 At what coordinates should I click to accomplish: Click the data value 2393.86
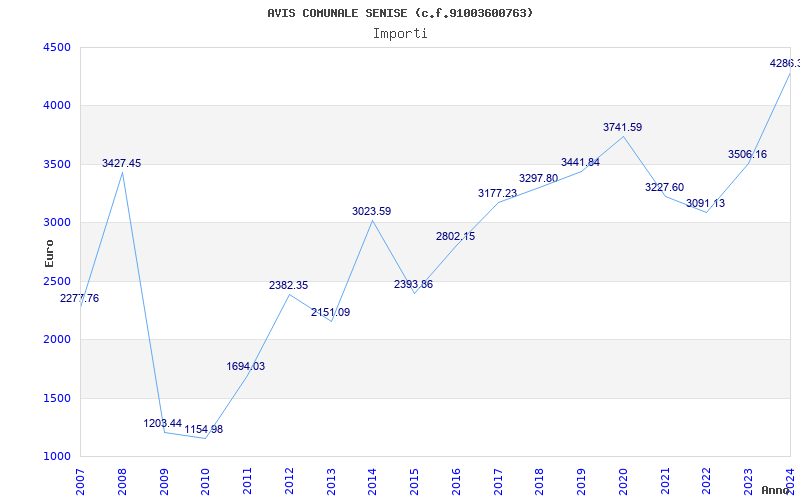click(x=413, y=285)
